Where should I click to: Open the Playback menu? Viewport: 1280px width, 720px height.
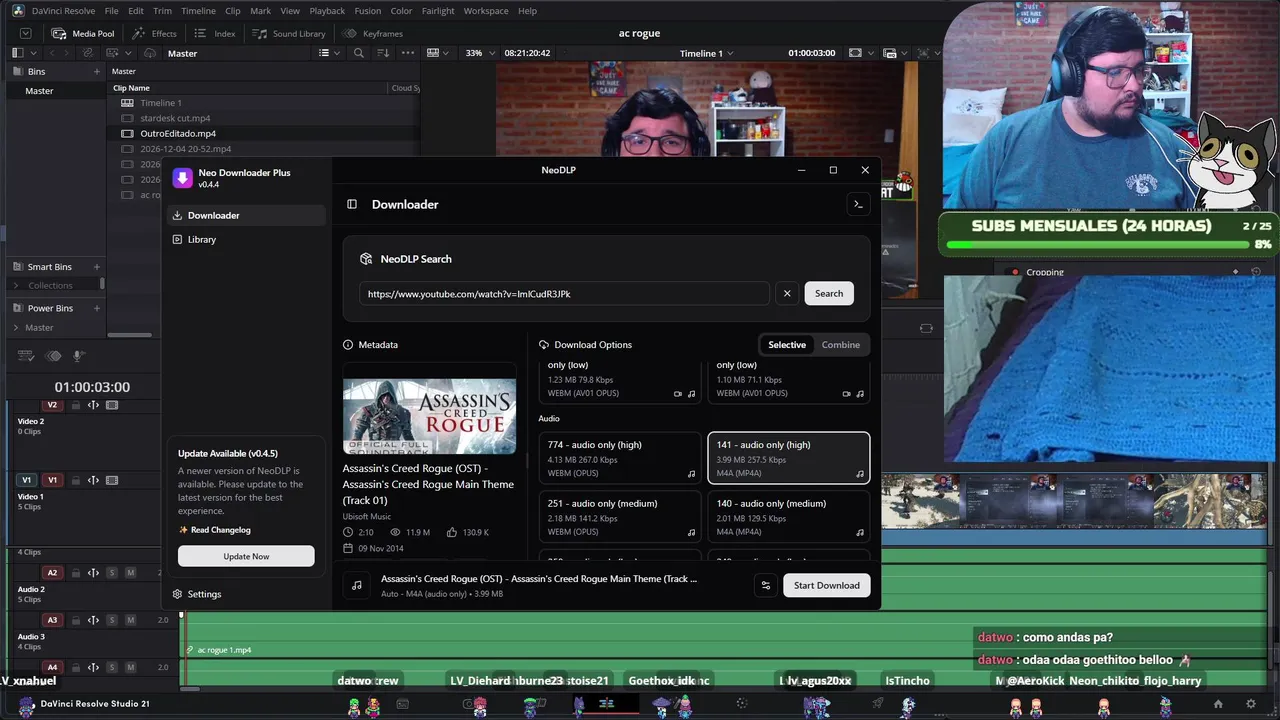point(327,11)
